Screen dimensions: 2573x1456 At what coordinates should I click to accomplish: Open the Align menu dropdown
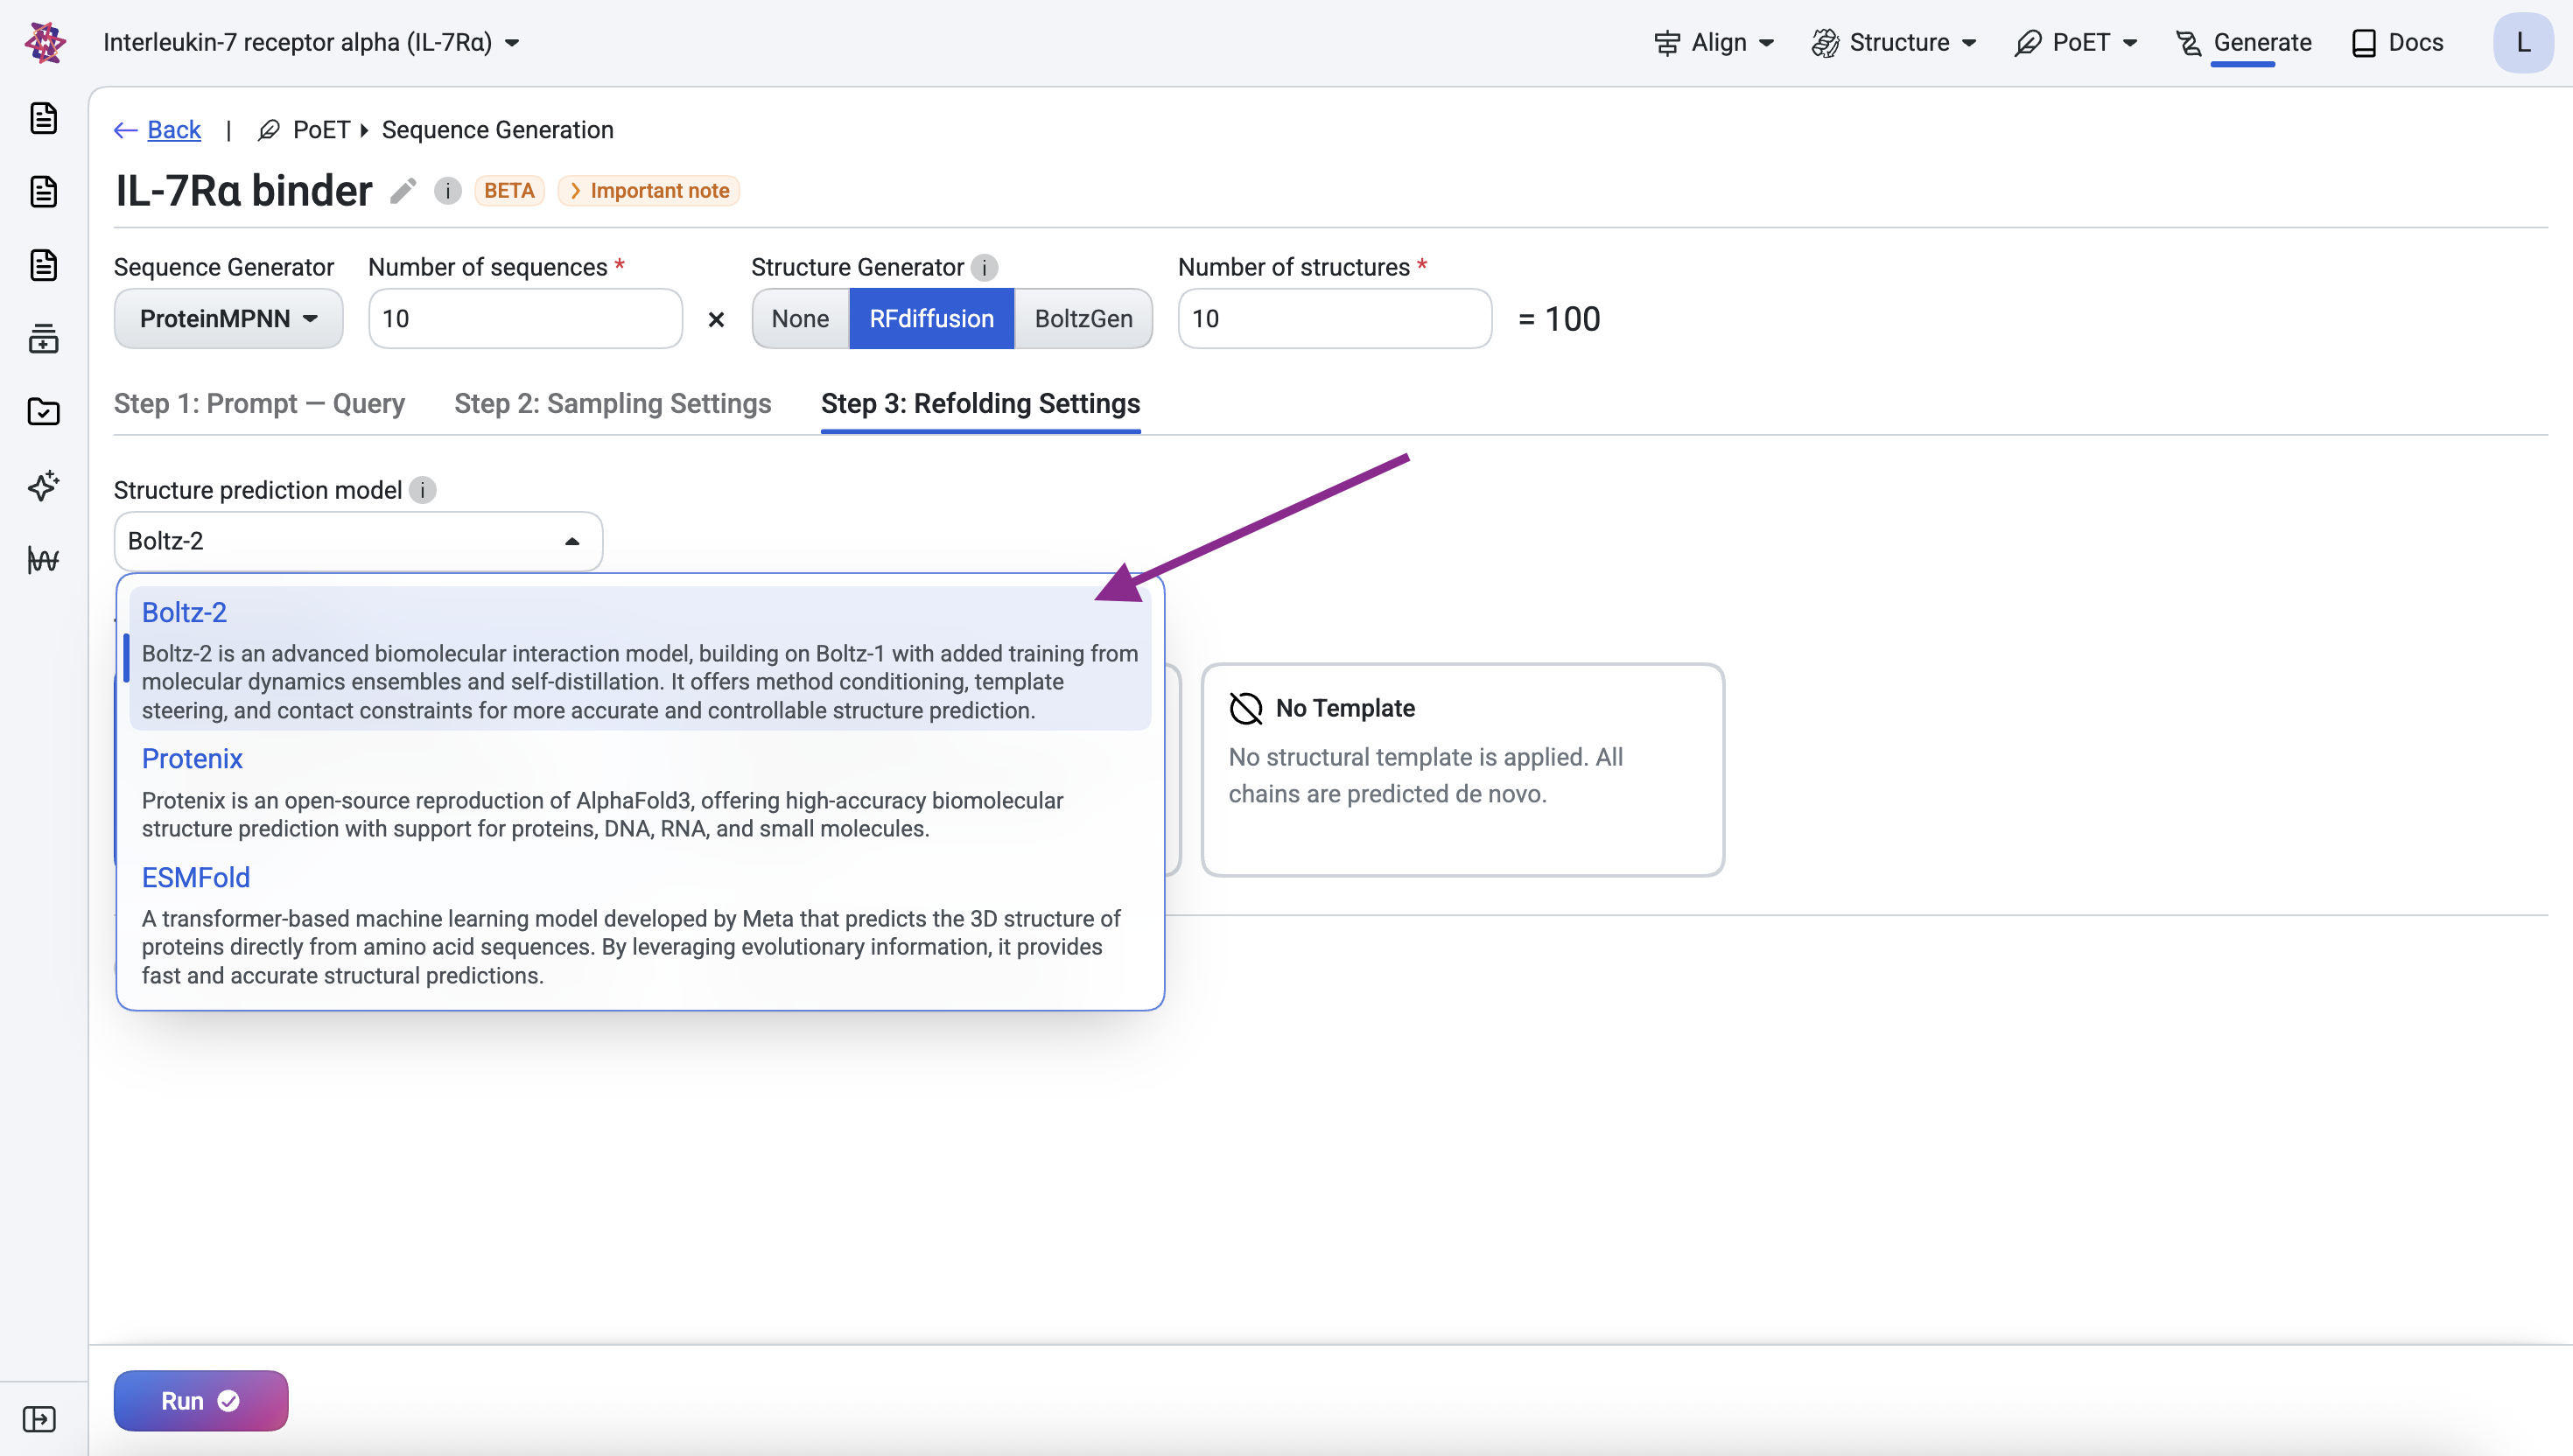(1714, 43)
